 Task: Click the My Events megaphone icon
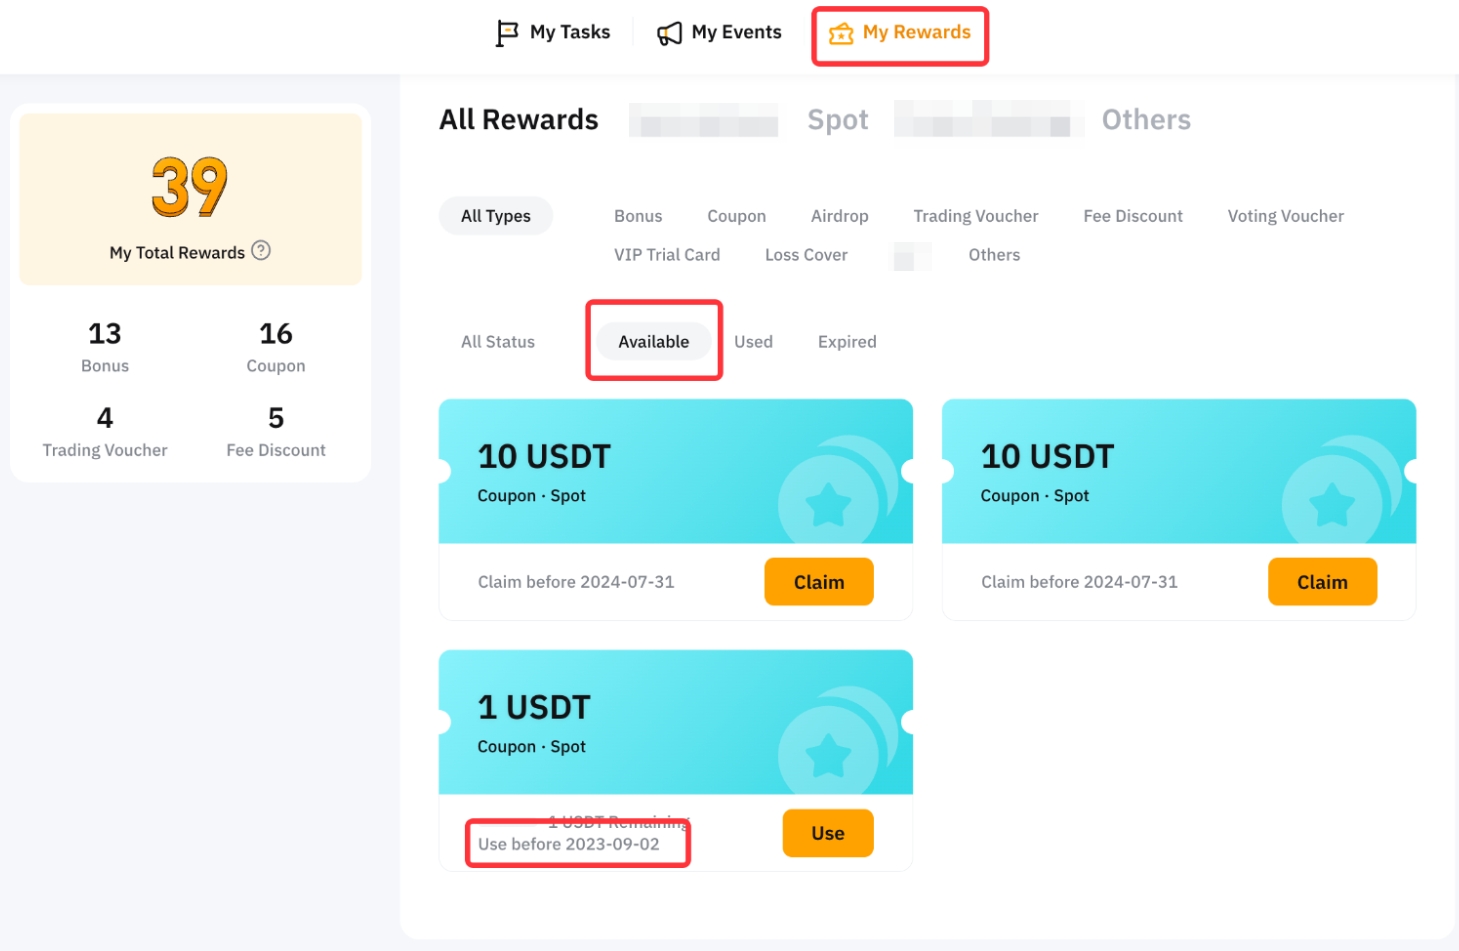point(669,34)
